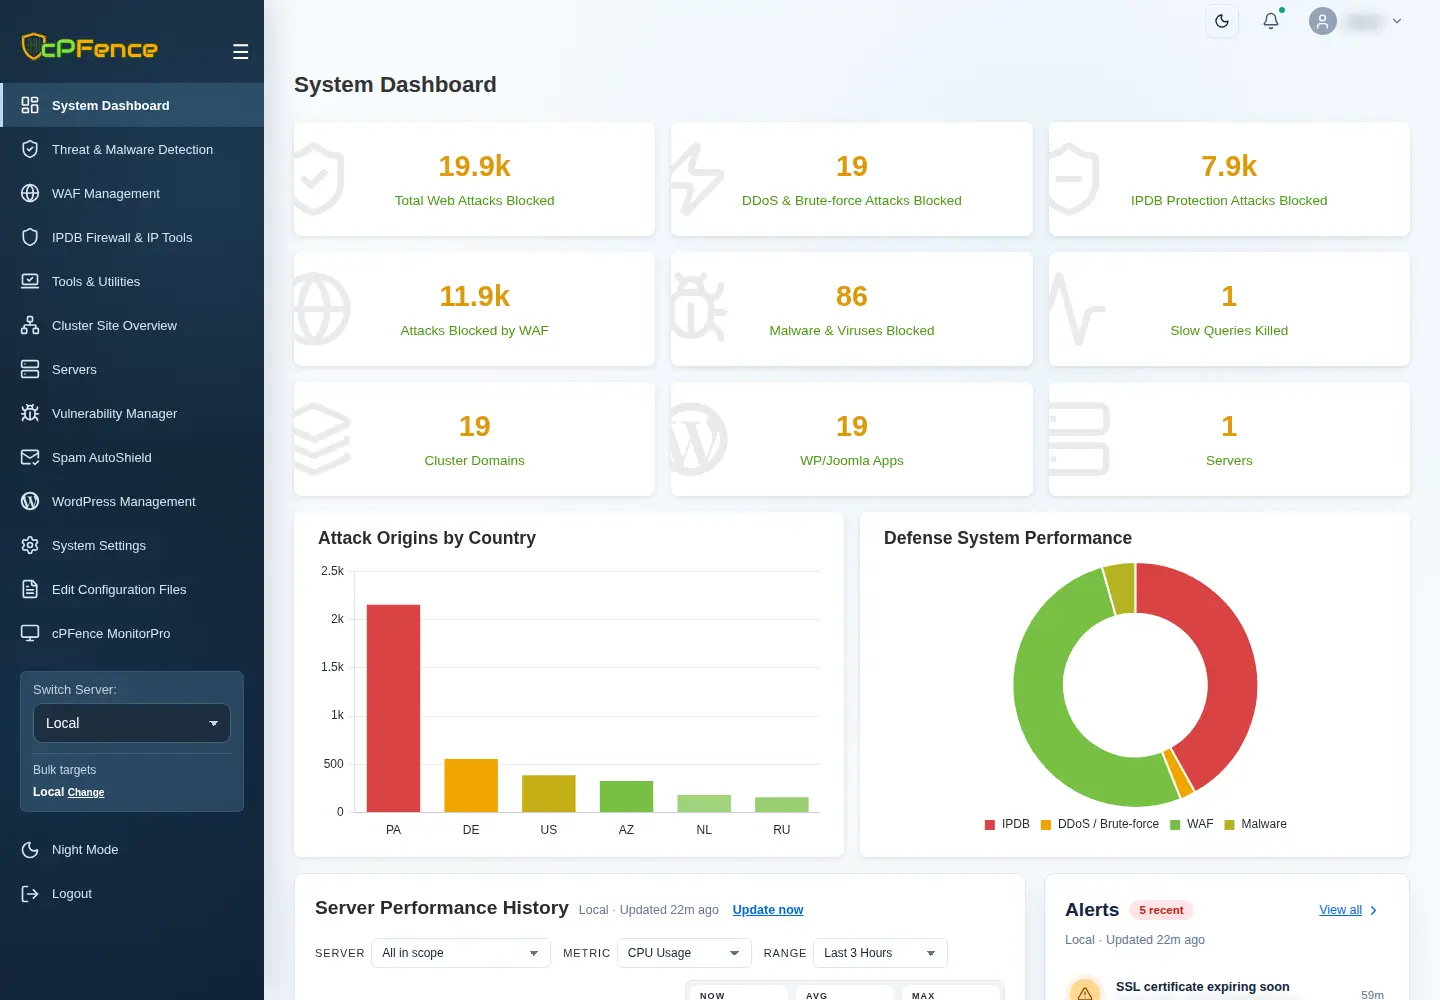Click the Logout menu entry
Viewport: 1440px width, 1000px height.
point(132,893)
